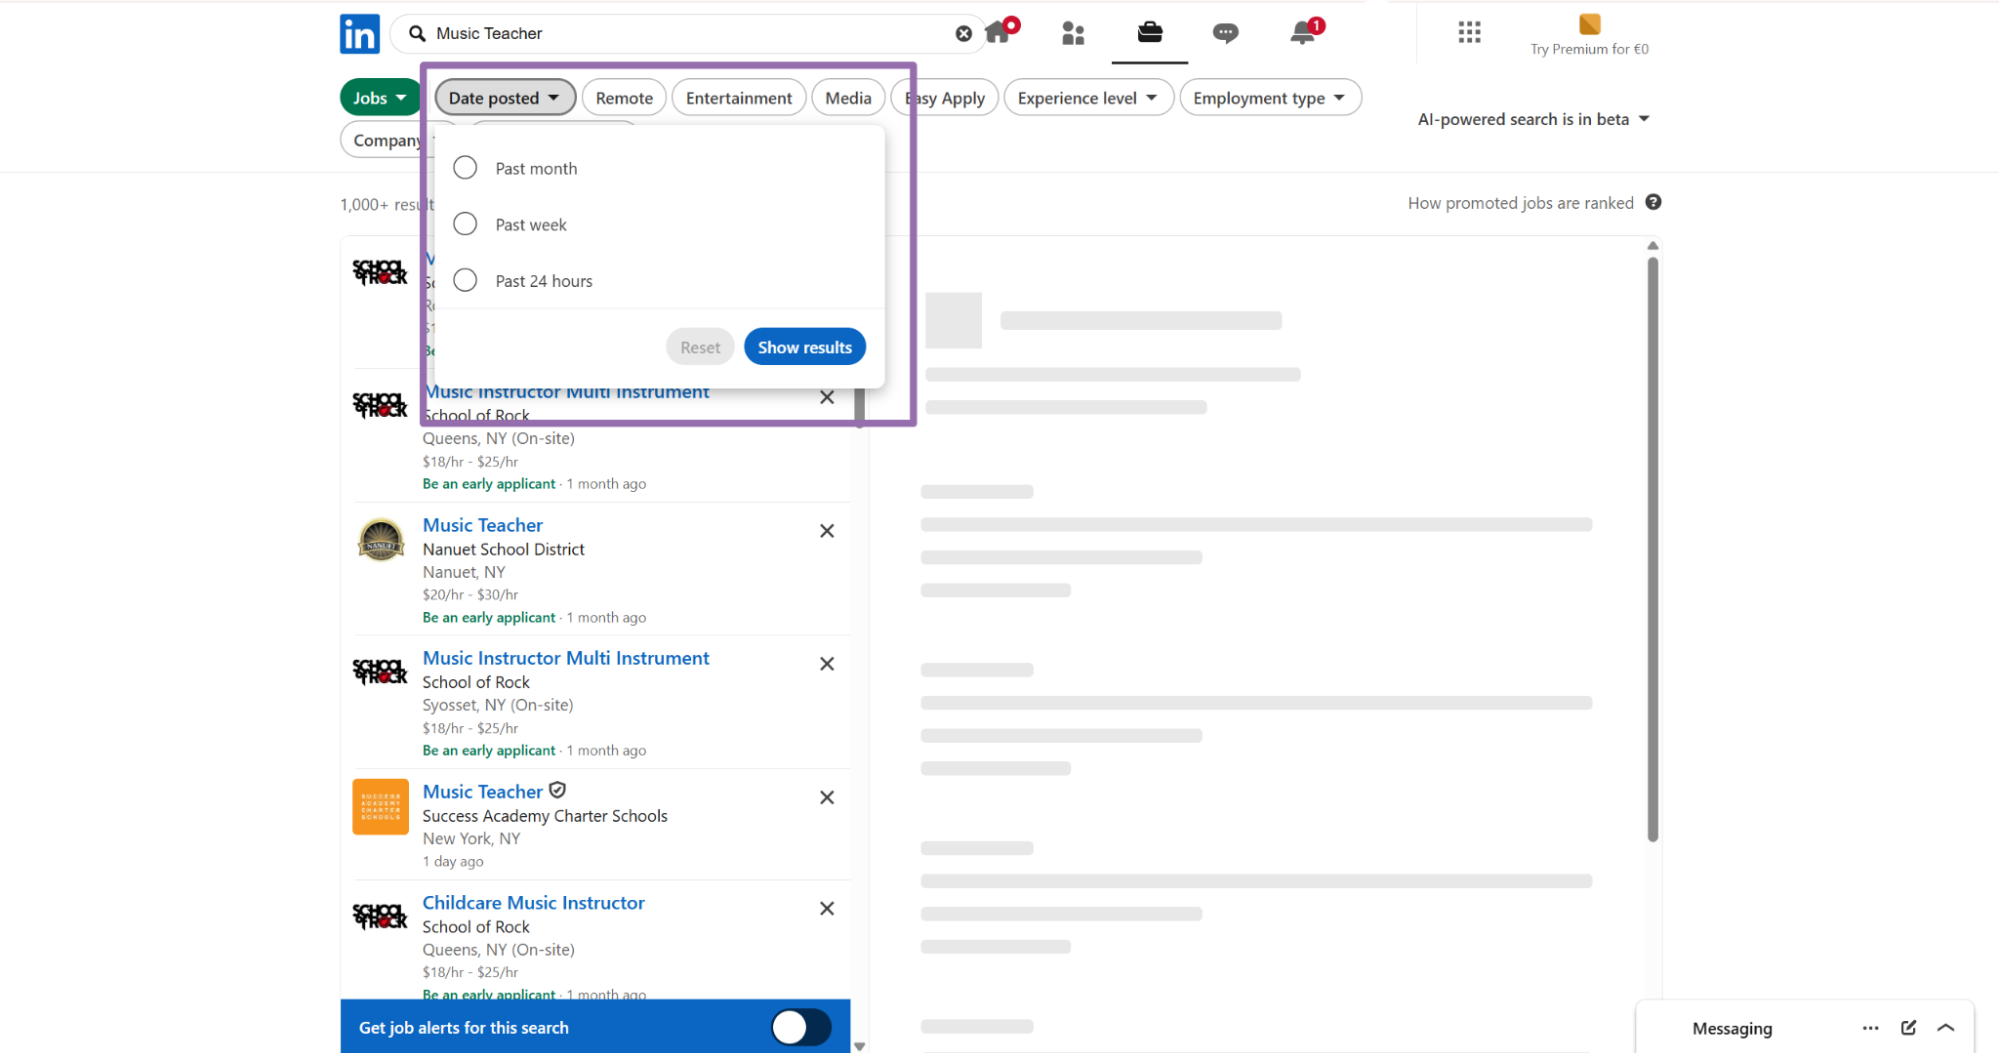The image size is (1999, 1054).
Task: Open the Jobs filter dropdown
Action: click(380, 98)
